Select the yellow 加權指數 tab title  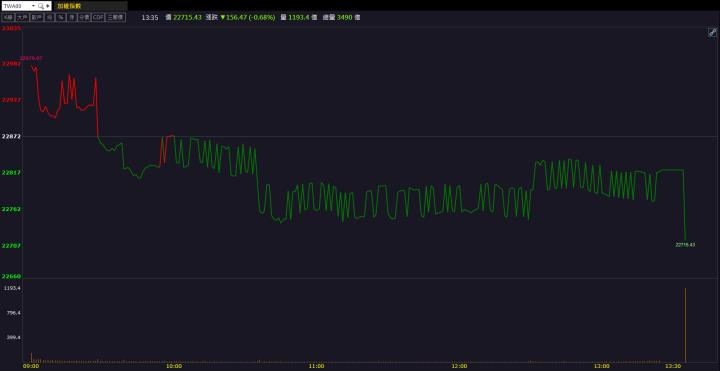point(69,6)
